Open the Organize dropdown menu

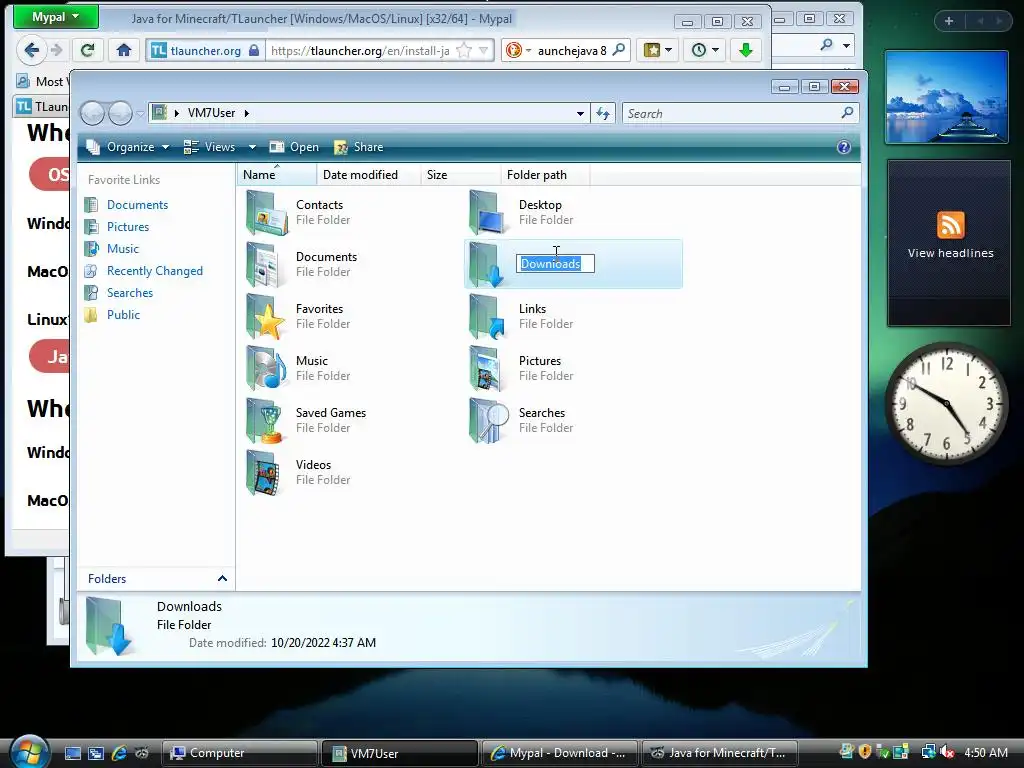click(x=129, y=147)
